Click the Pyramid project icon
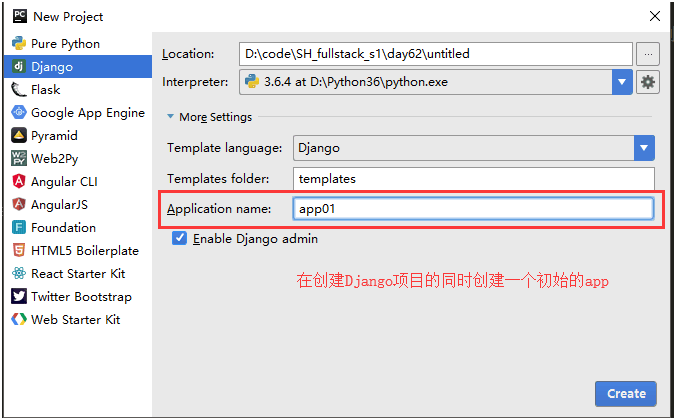676x420 pixels. [19, 135]
